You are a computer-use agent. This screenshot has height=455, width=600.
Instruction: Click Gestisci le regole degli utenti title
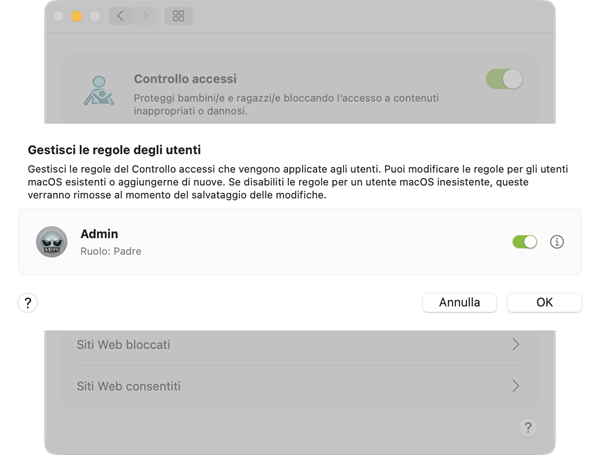114,150
